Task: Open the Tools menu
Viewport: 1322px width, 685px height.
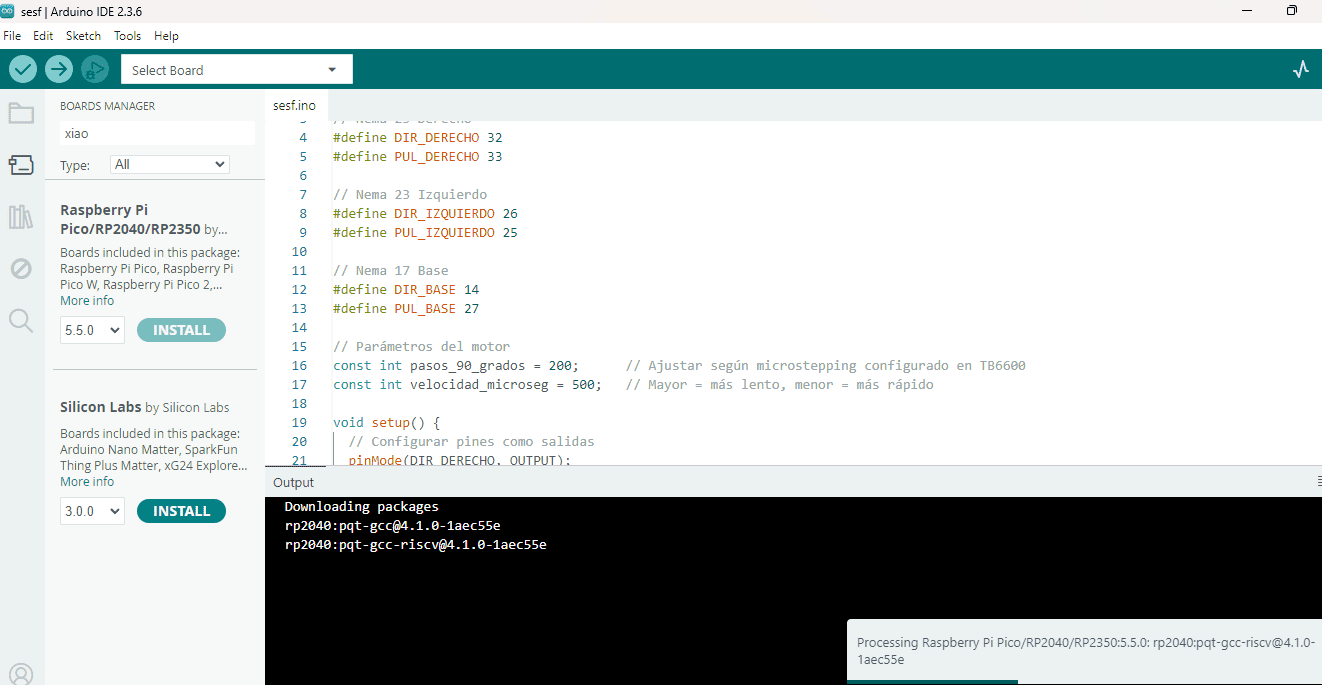Action: [127, 35]
